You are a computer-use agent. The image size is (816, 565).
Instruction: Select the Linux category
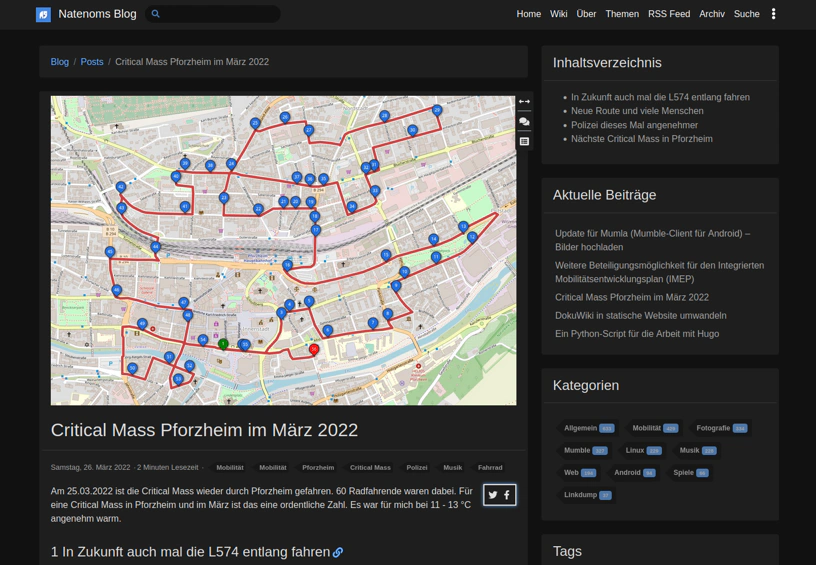click(642, 451)
